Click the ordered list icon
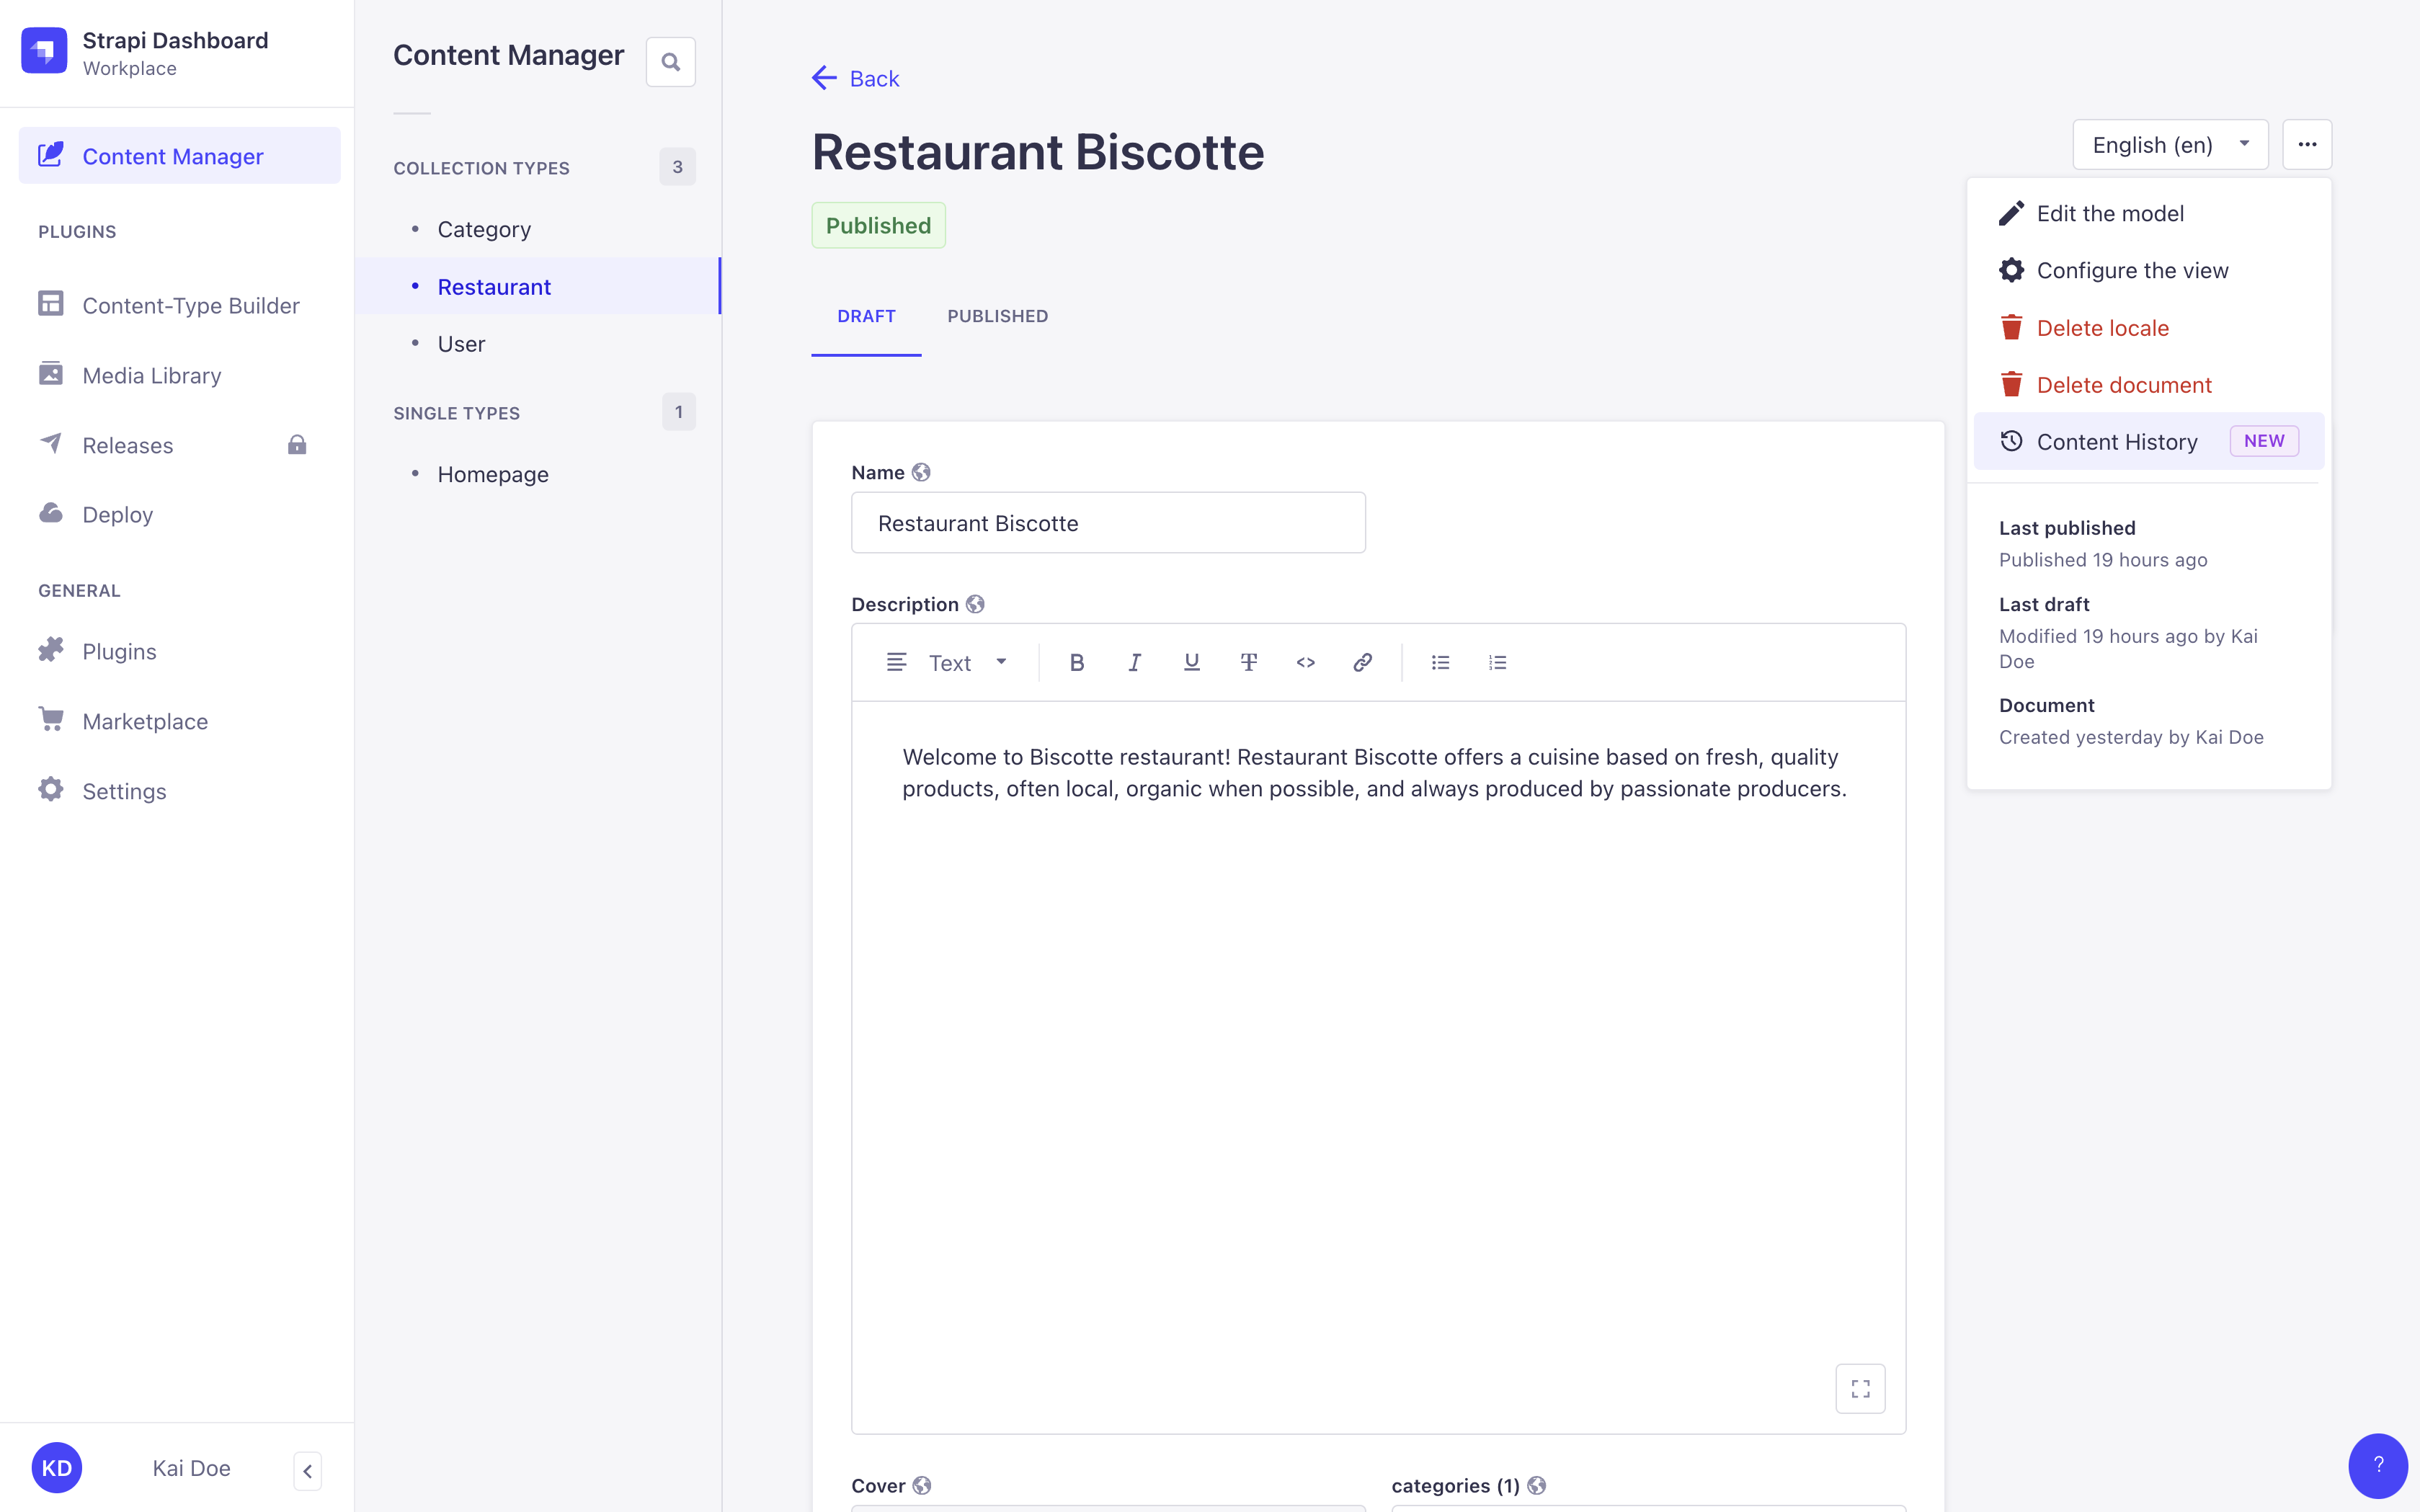 1498,662
